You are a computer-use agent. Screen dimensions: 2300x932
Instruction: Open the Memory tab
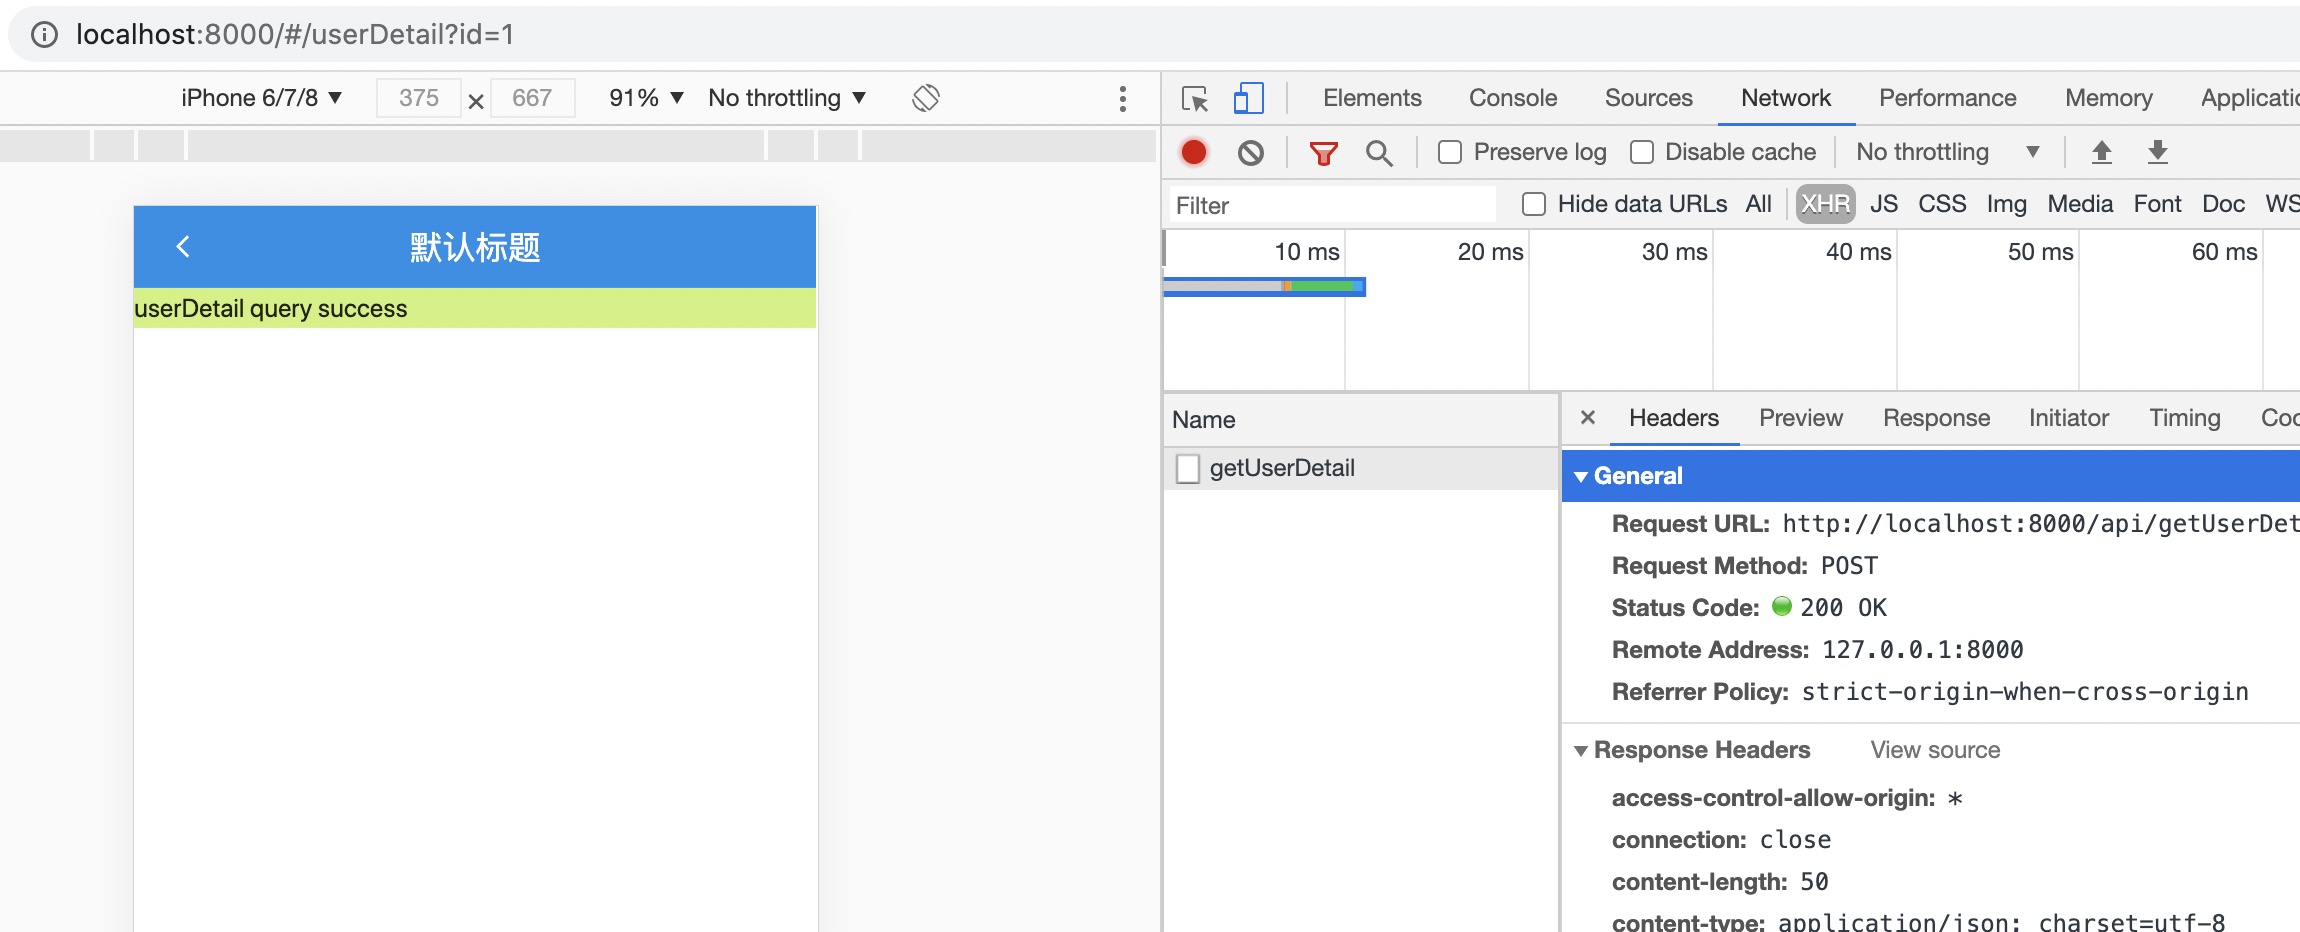tap(2109, 98)
